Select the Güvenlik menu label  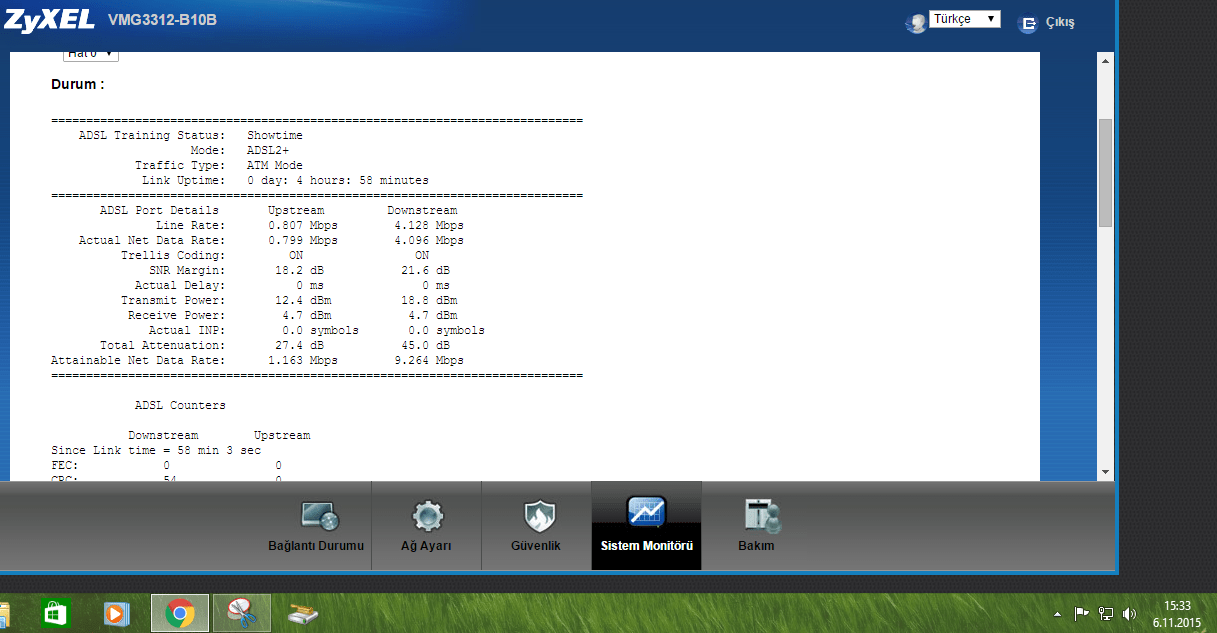pos(536,546)
